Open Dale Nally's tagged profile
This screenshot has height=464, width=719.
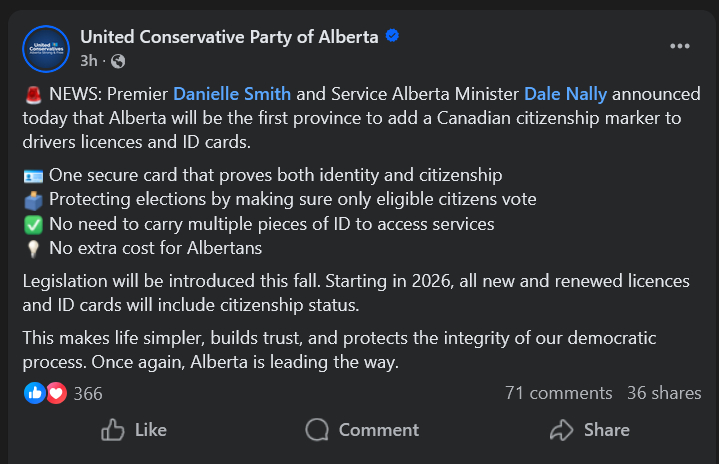click(565, 94)
